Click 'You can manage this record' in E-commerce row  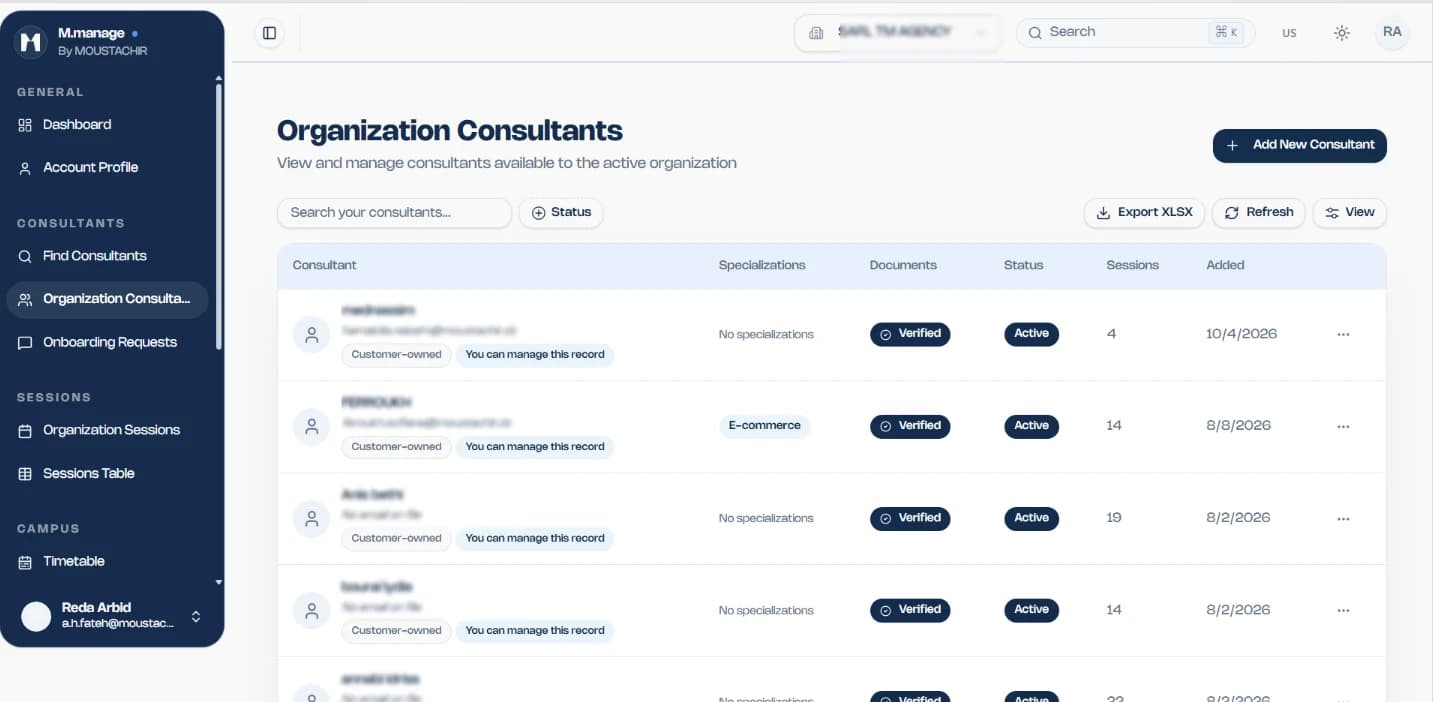(x=535, y=447)
